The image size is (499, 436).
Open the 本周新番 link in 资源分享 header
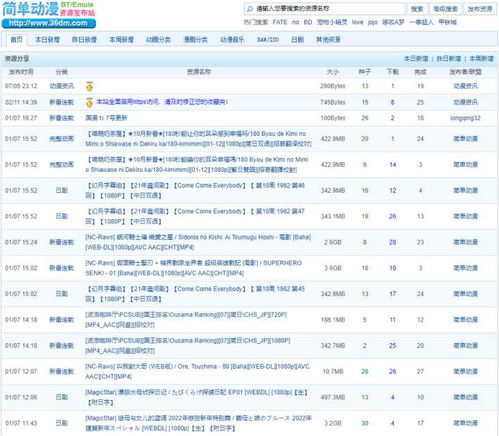pos(481,59)
